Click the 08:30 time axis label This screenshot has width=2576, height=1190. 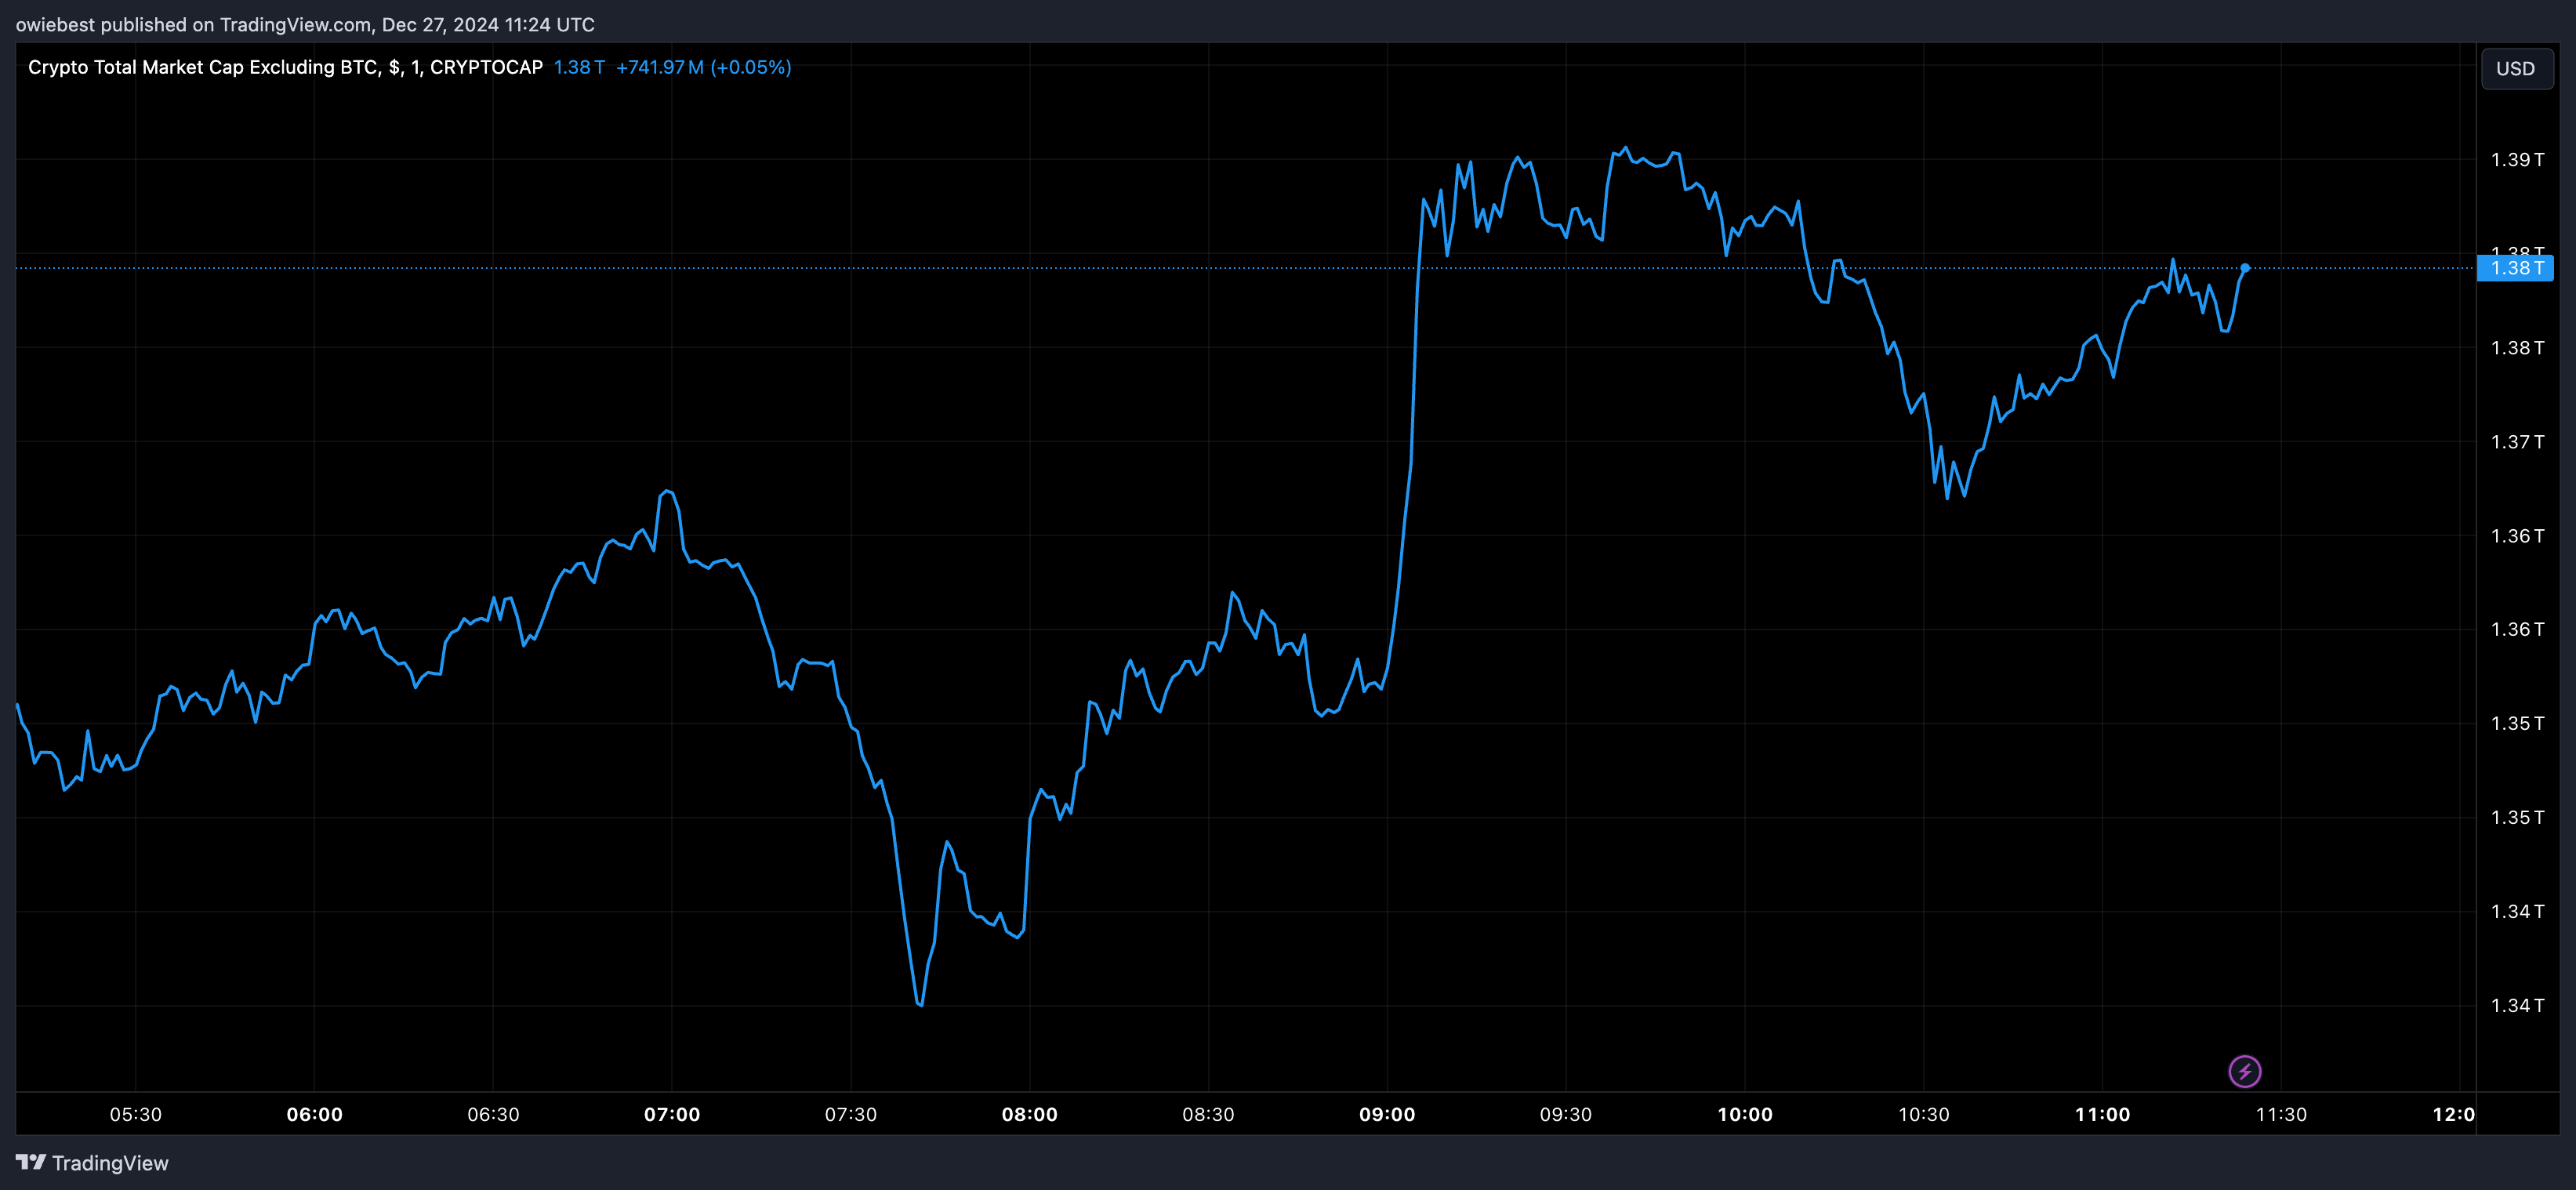pos(1208,1114)
